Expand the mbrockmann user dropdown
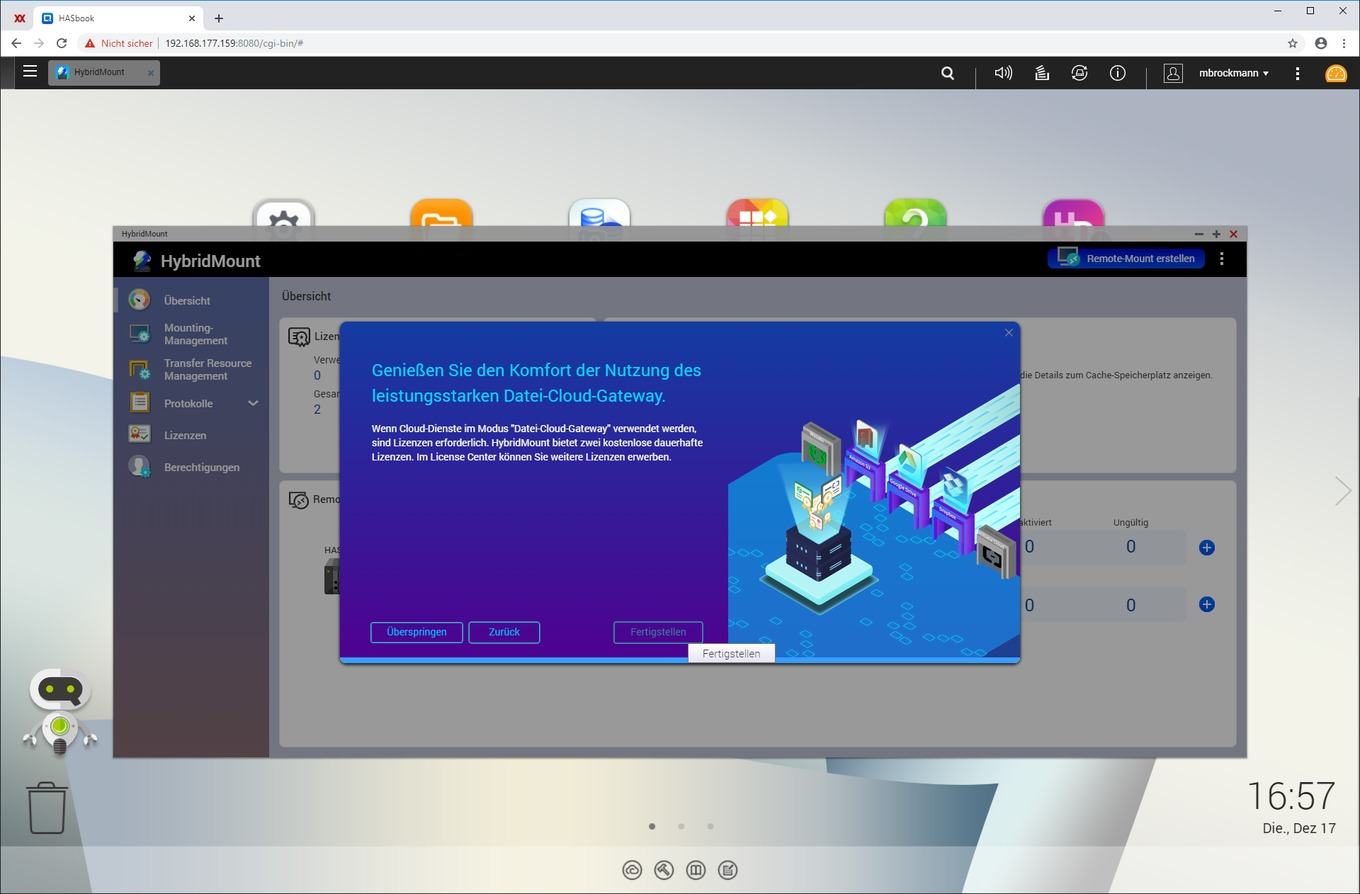Image resolution: width=1360 pixels, height=894 pixels. click(1234, 73)
